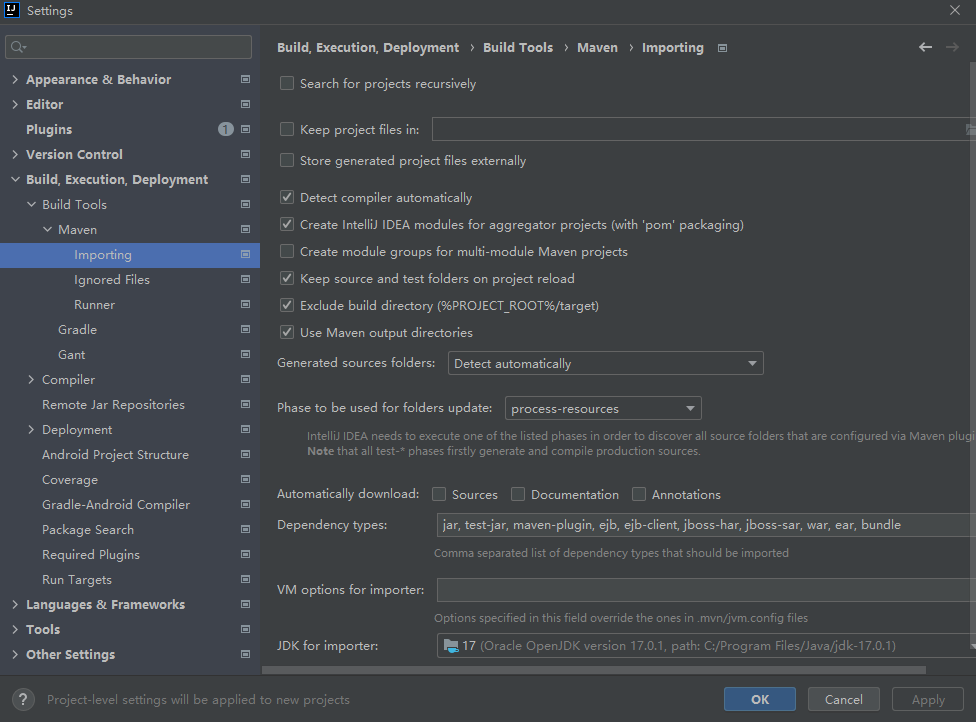Open the Phase for folders update dropdown

click(603, 408)
